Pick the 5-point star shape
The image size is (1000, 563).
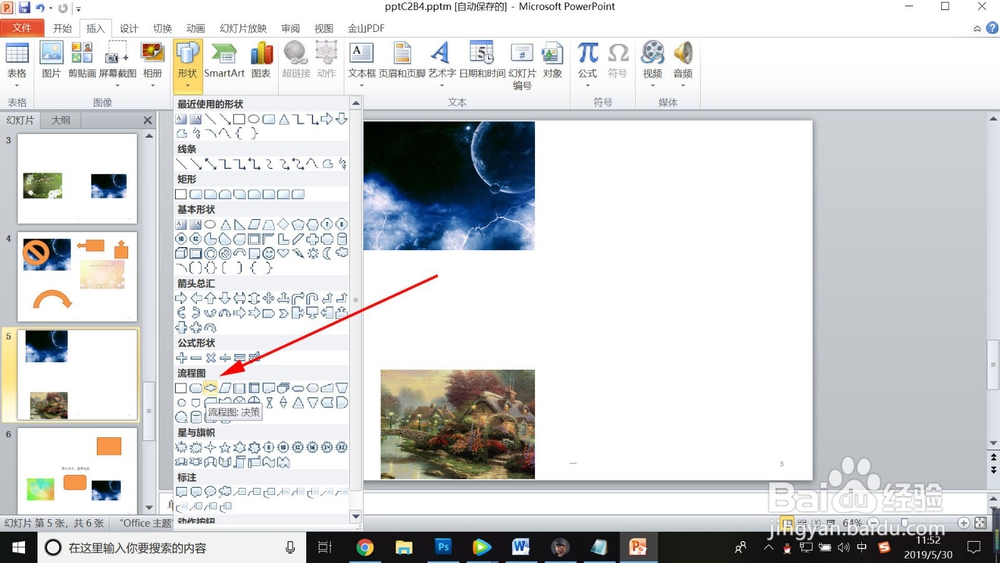click(224, 448)
